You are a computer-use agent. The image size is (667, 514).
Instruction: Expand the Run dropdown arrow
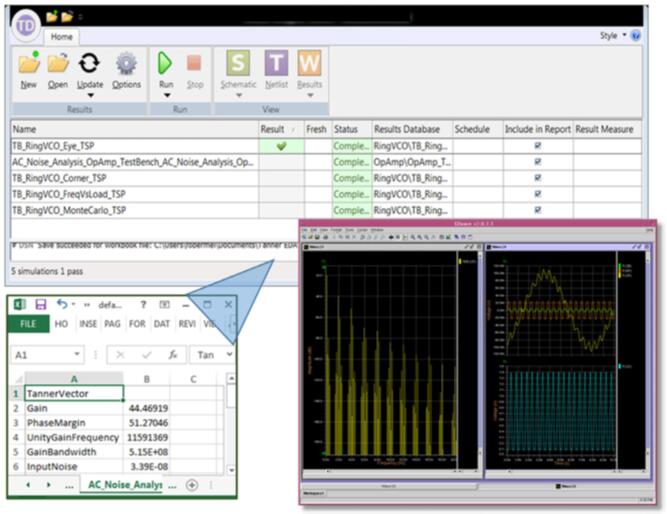coord(167,96)
